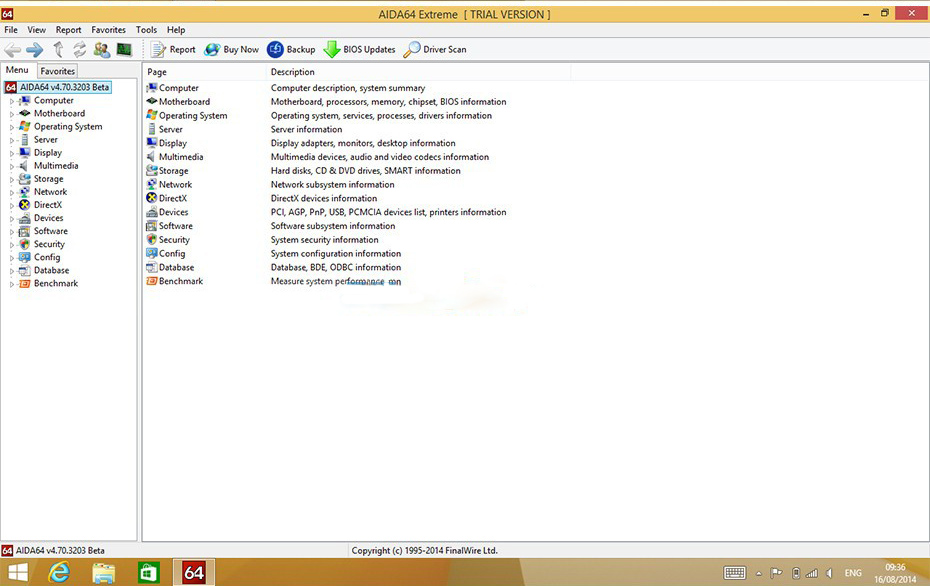The height and width of the screenshot is (586, 930).
Task: Click the Devices page icon in list
Action: (152, 212)
